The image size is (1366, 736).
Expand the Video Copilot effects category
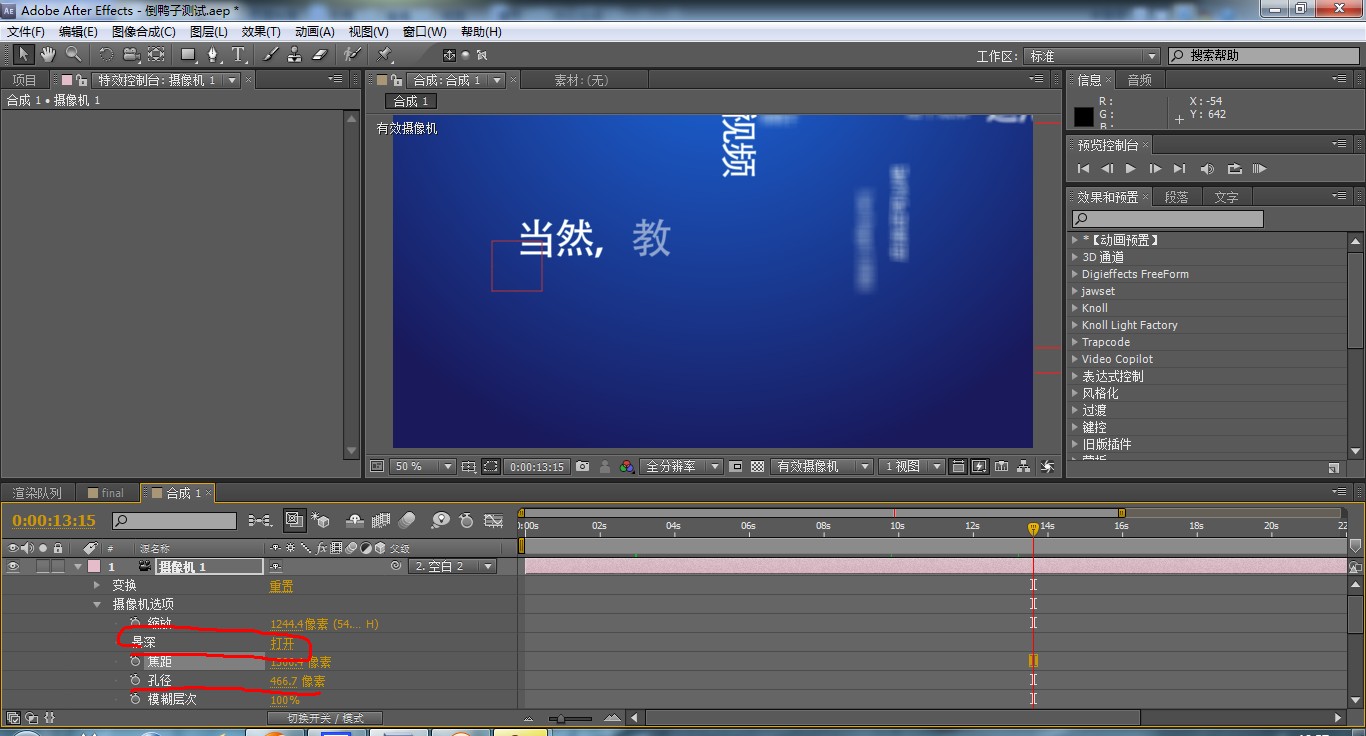pos(1073,359)
